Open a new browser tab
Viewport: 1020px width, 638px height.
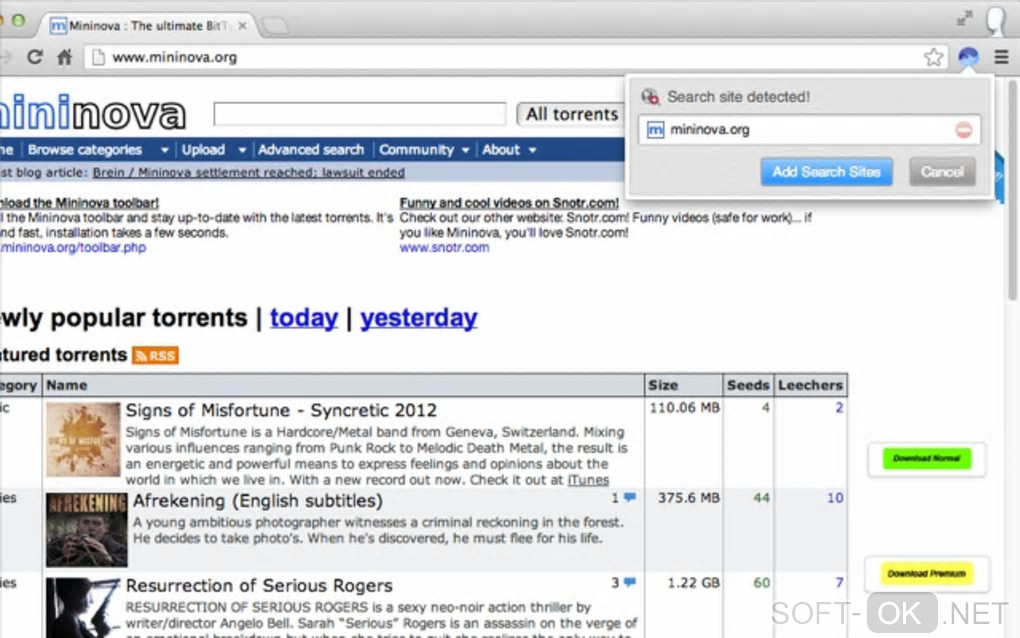pos(275,26)
